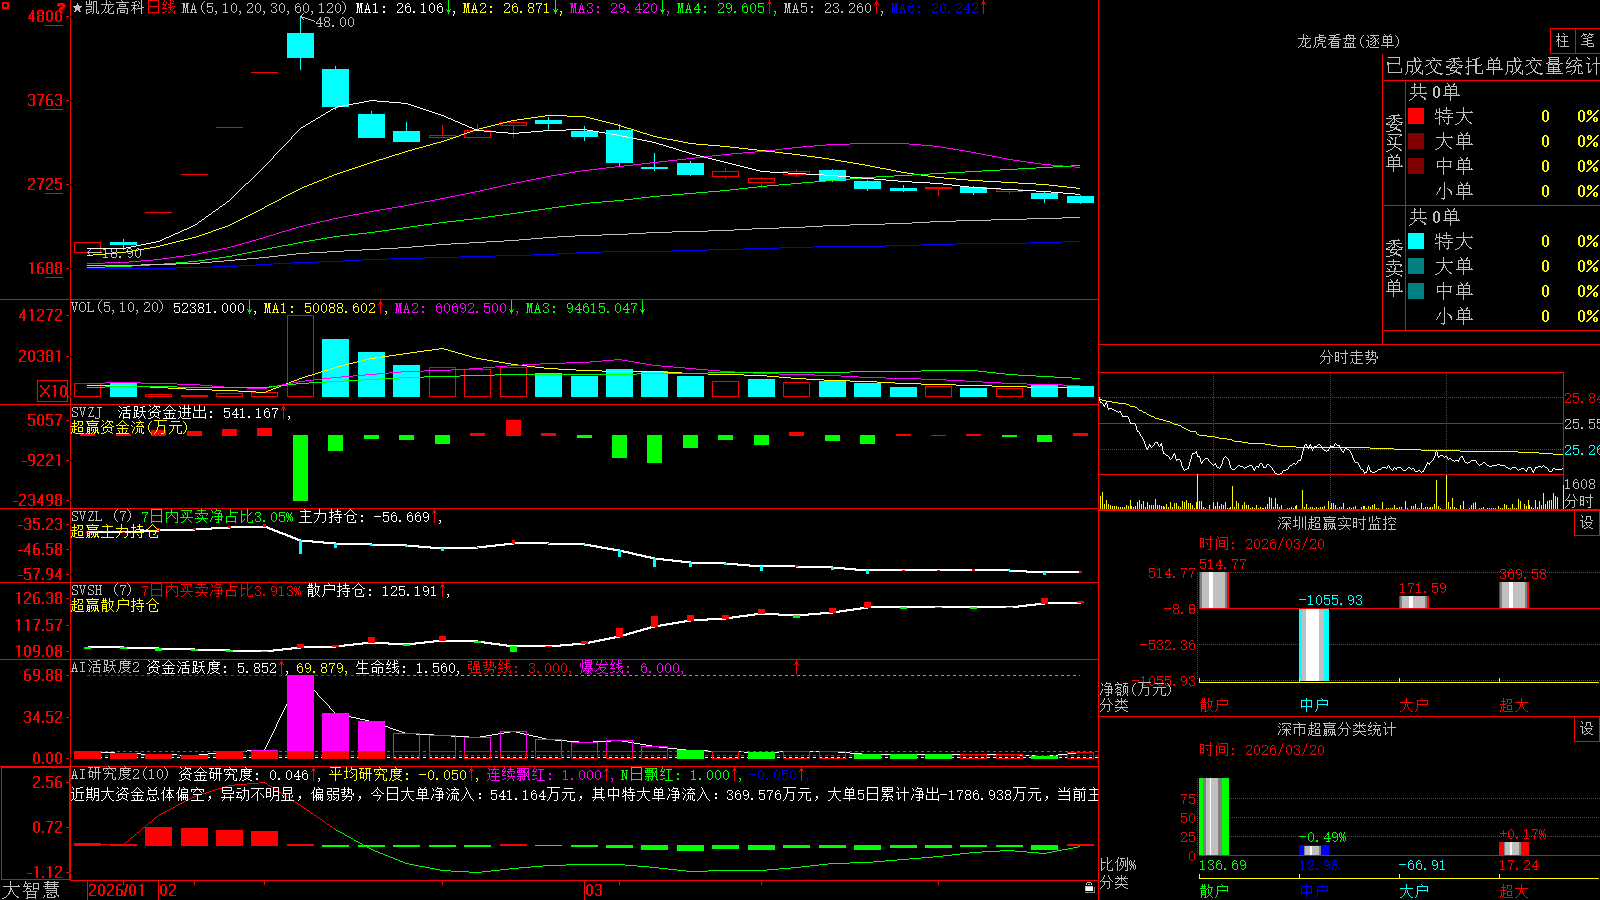The width and height of the screenshot is (1600, 900).
Task: Click the 大户 label in 深圳超赢实时监控
Action: point(1414,705)
